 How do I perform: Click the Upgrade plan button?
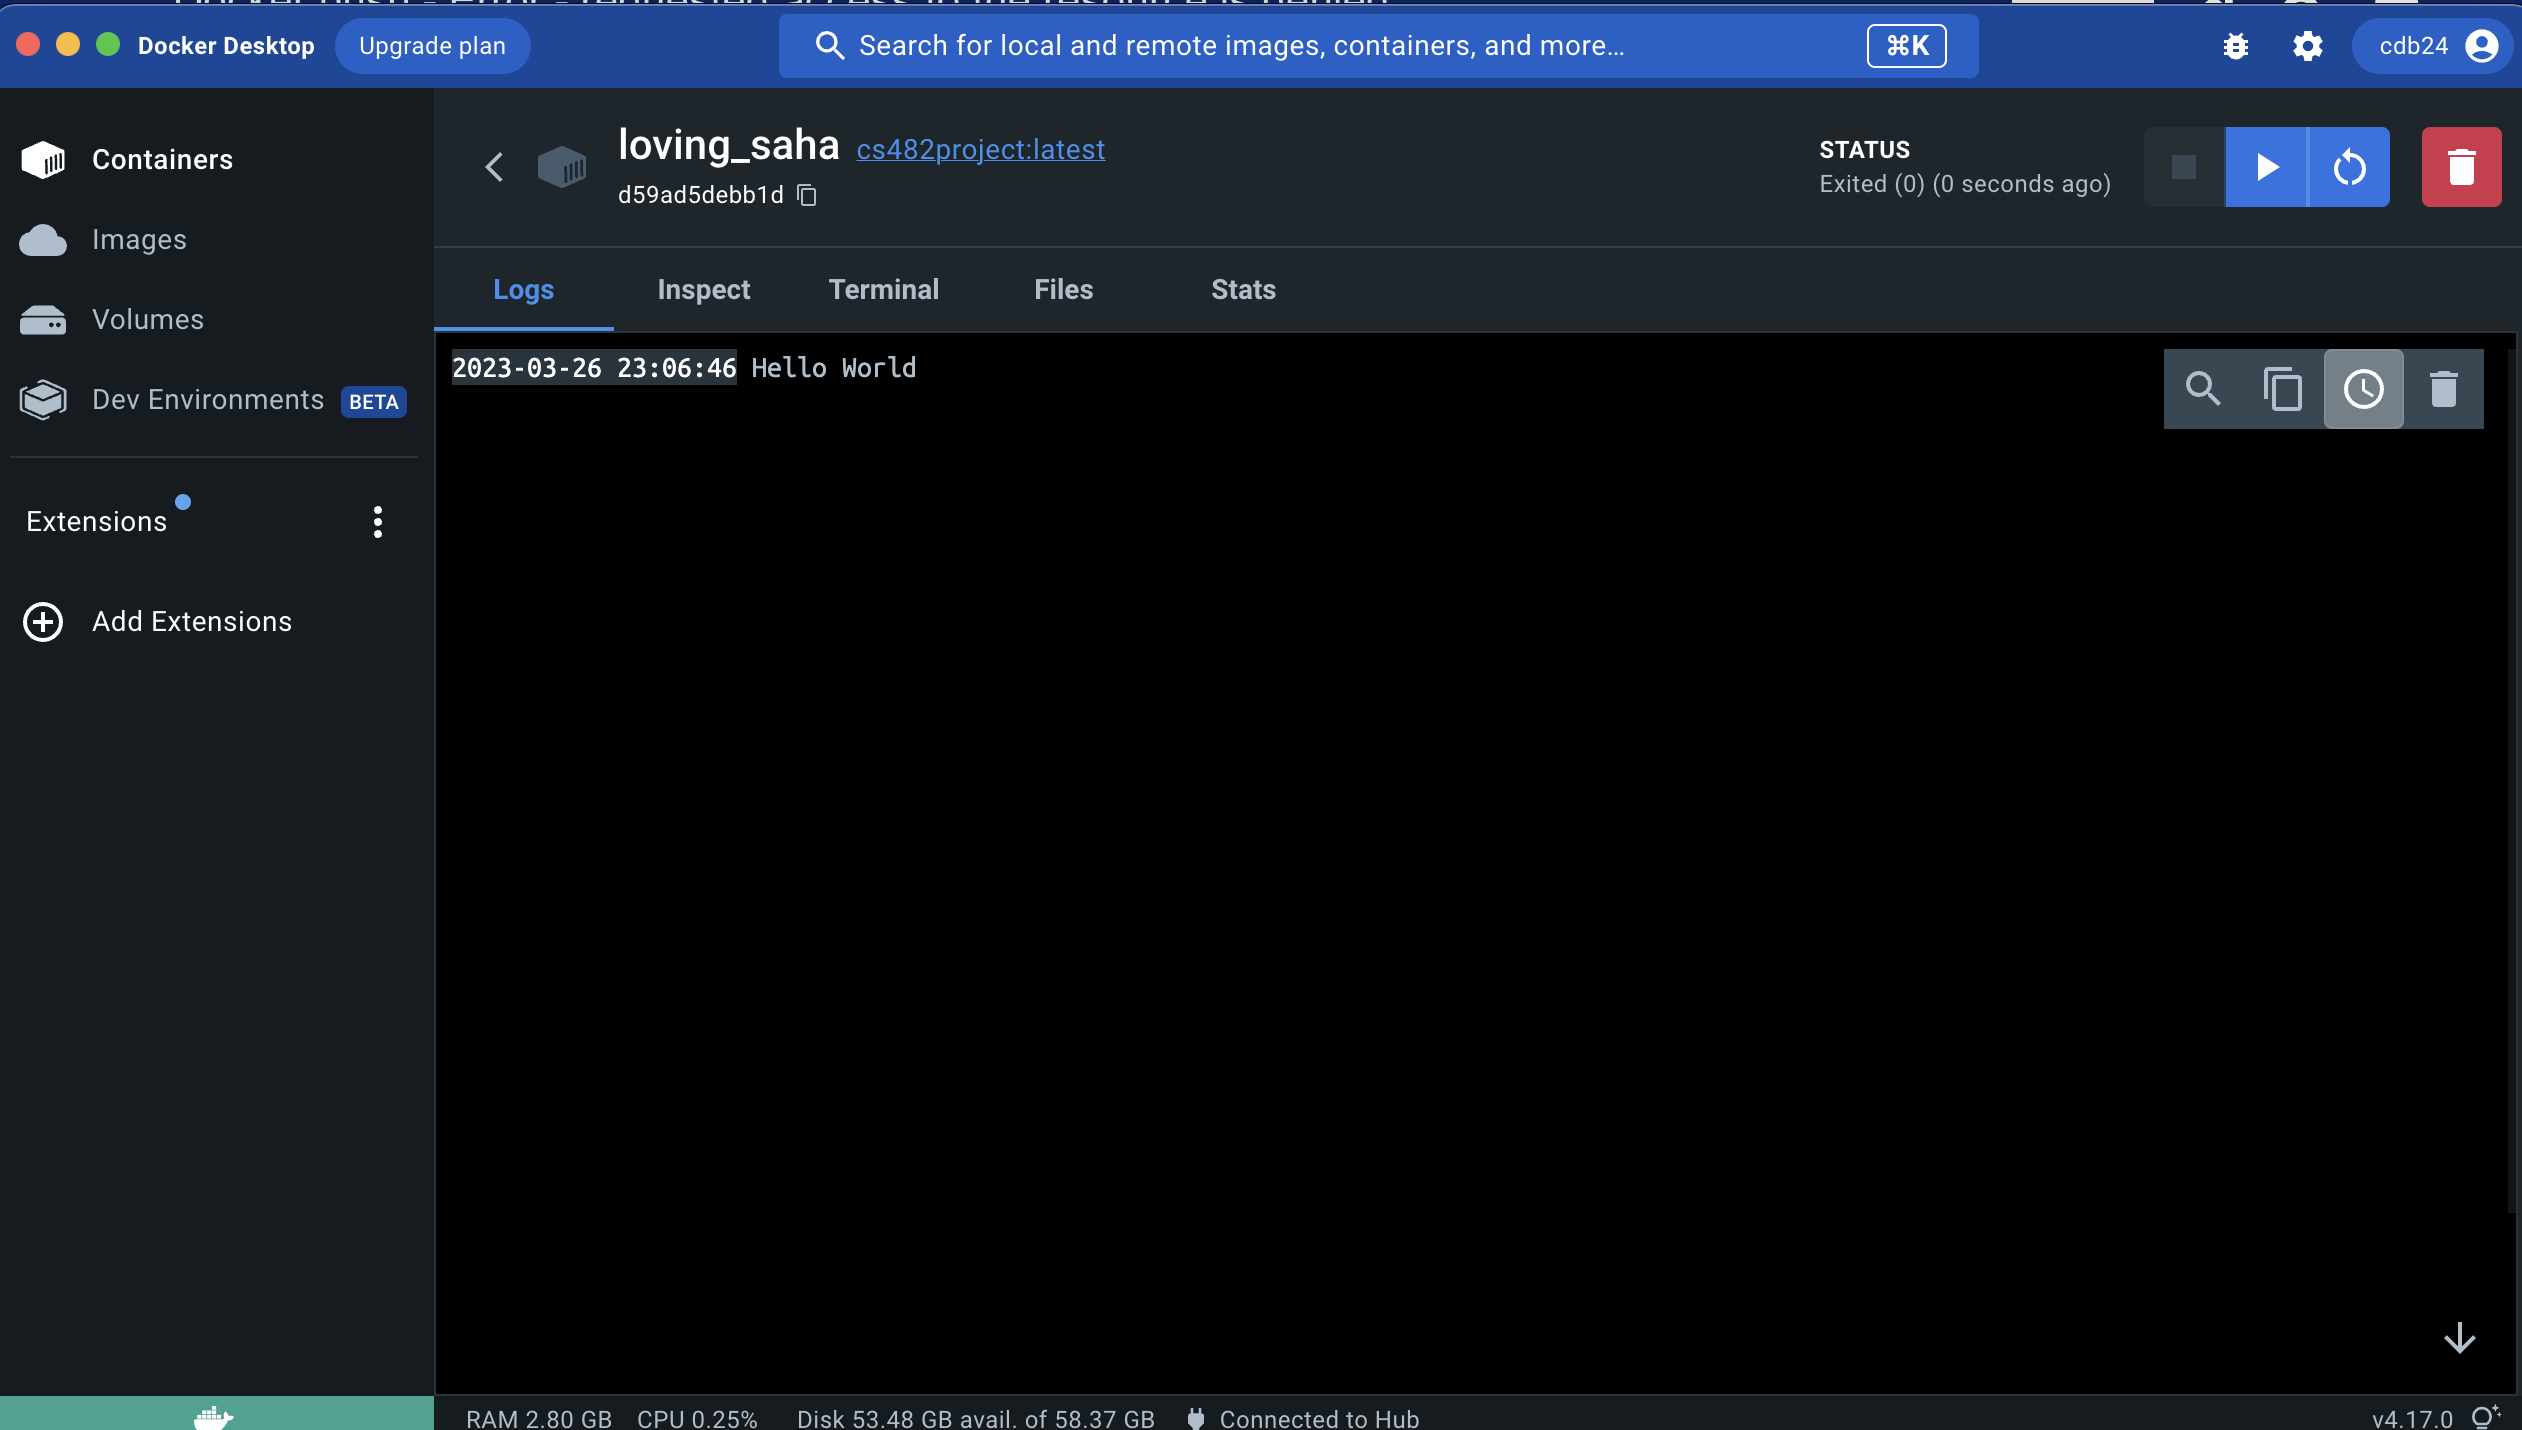(431, 43)
